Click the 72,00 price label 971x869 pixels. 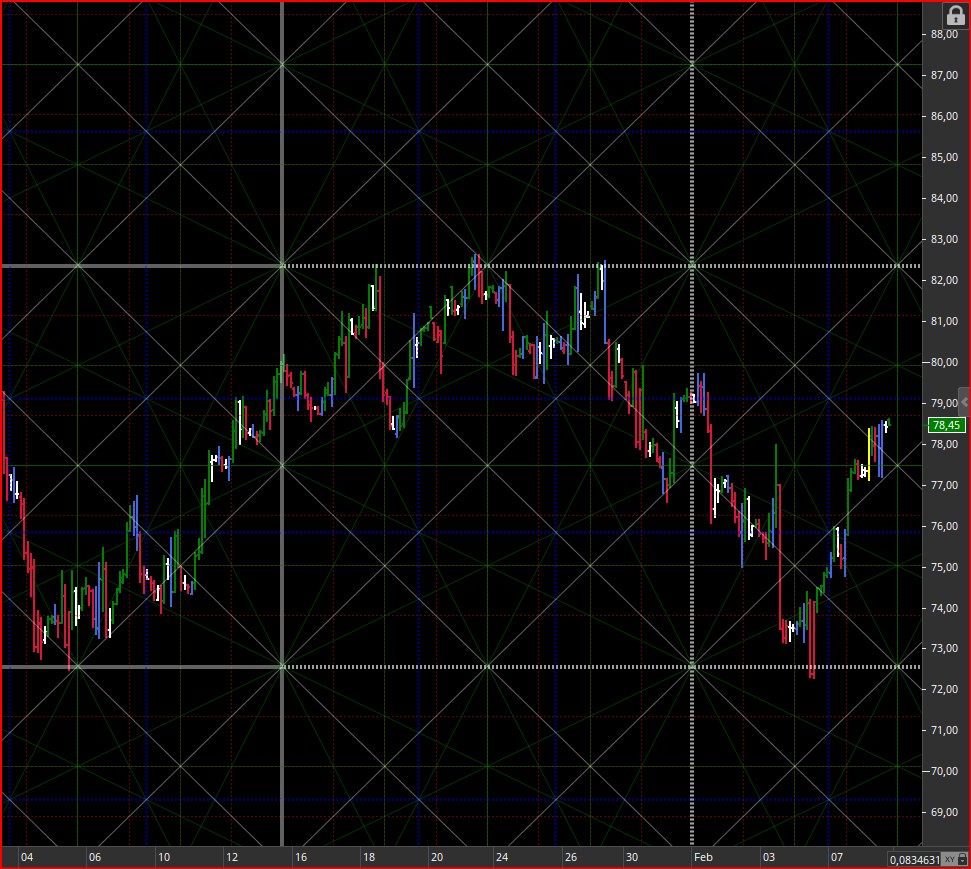point(944,689)
